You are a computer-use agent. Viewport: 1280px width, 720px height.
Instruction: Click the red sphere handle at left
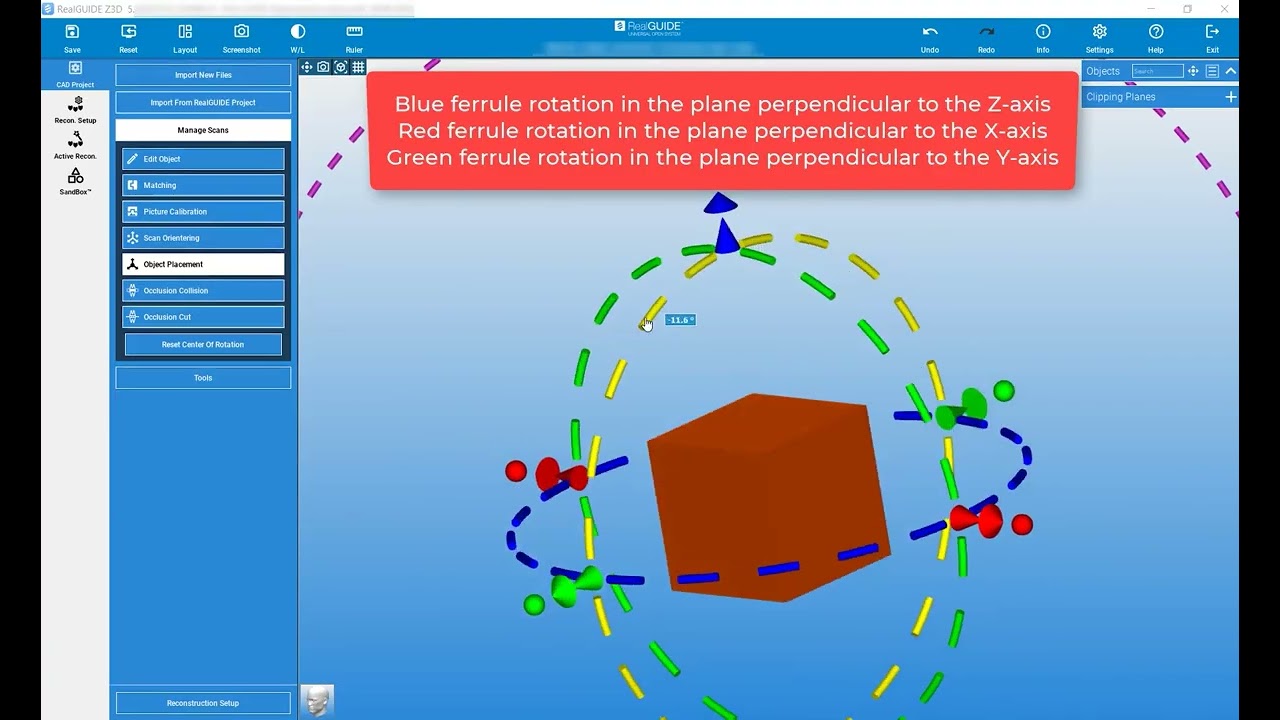pos(516,470)
